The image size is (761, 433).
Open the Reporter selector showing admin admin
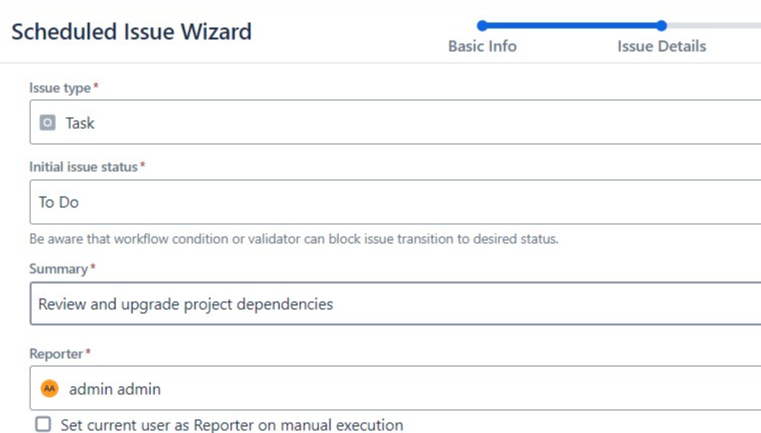pos(400,388)
